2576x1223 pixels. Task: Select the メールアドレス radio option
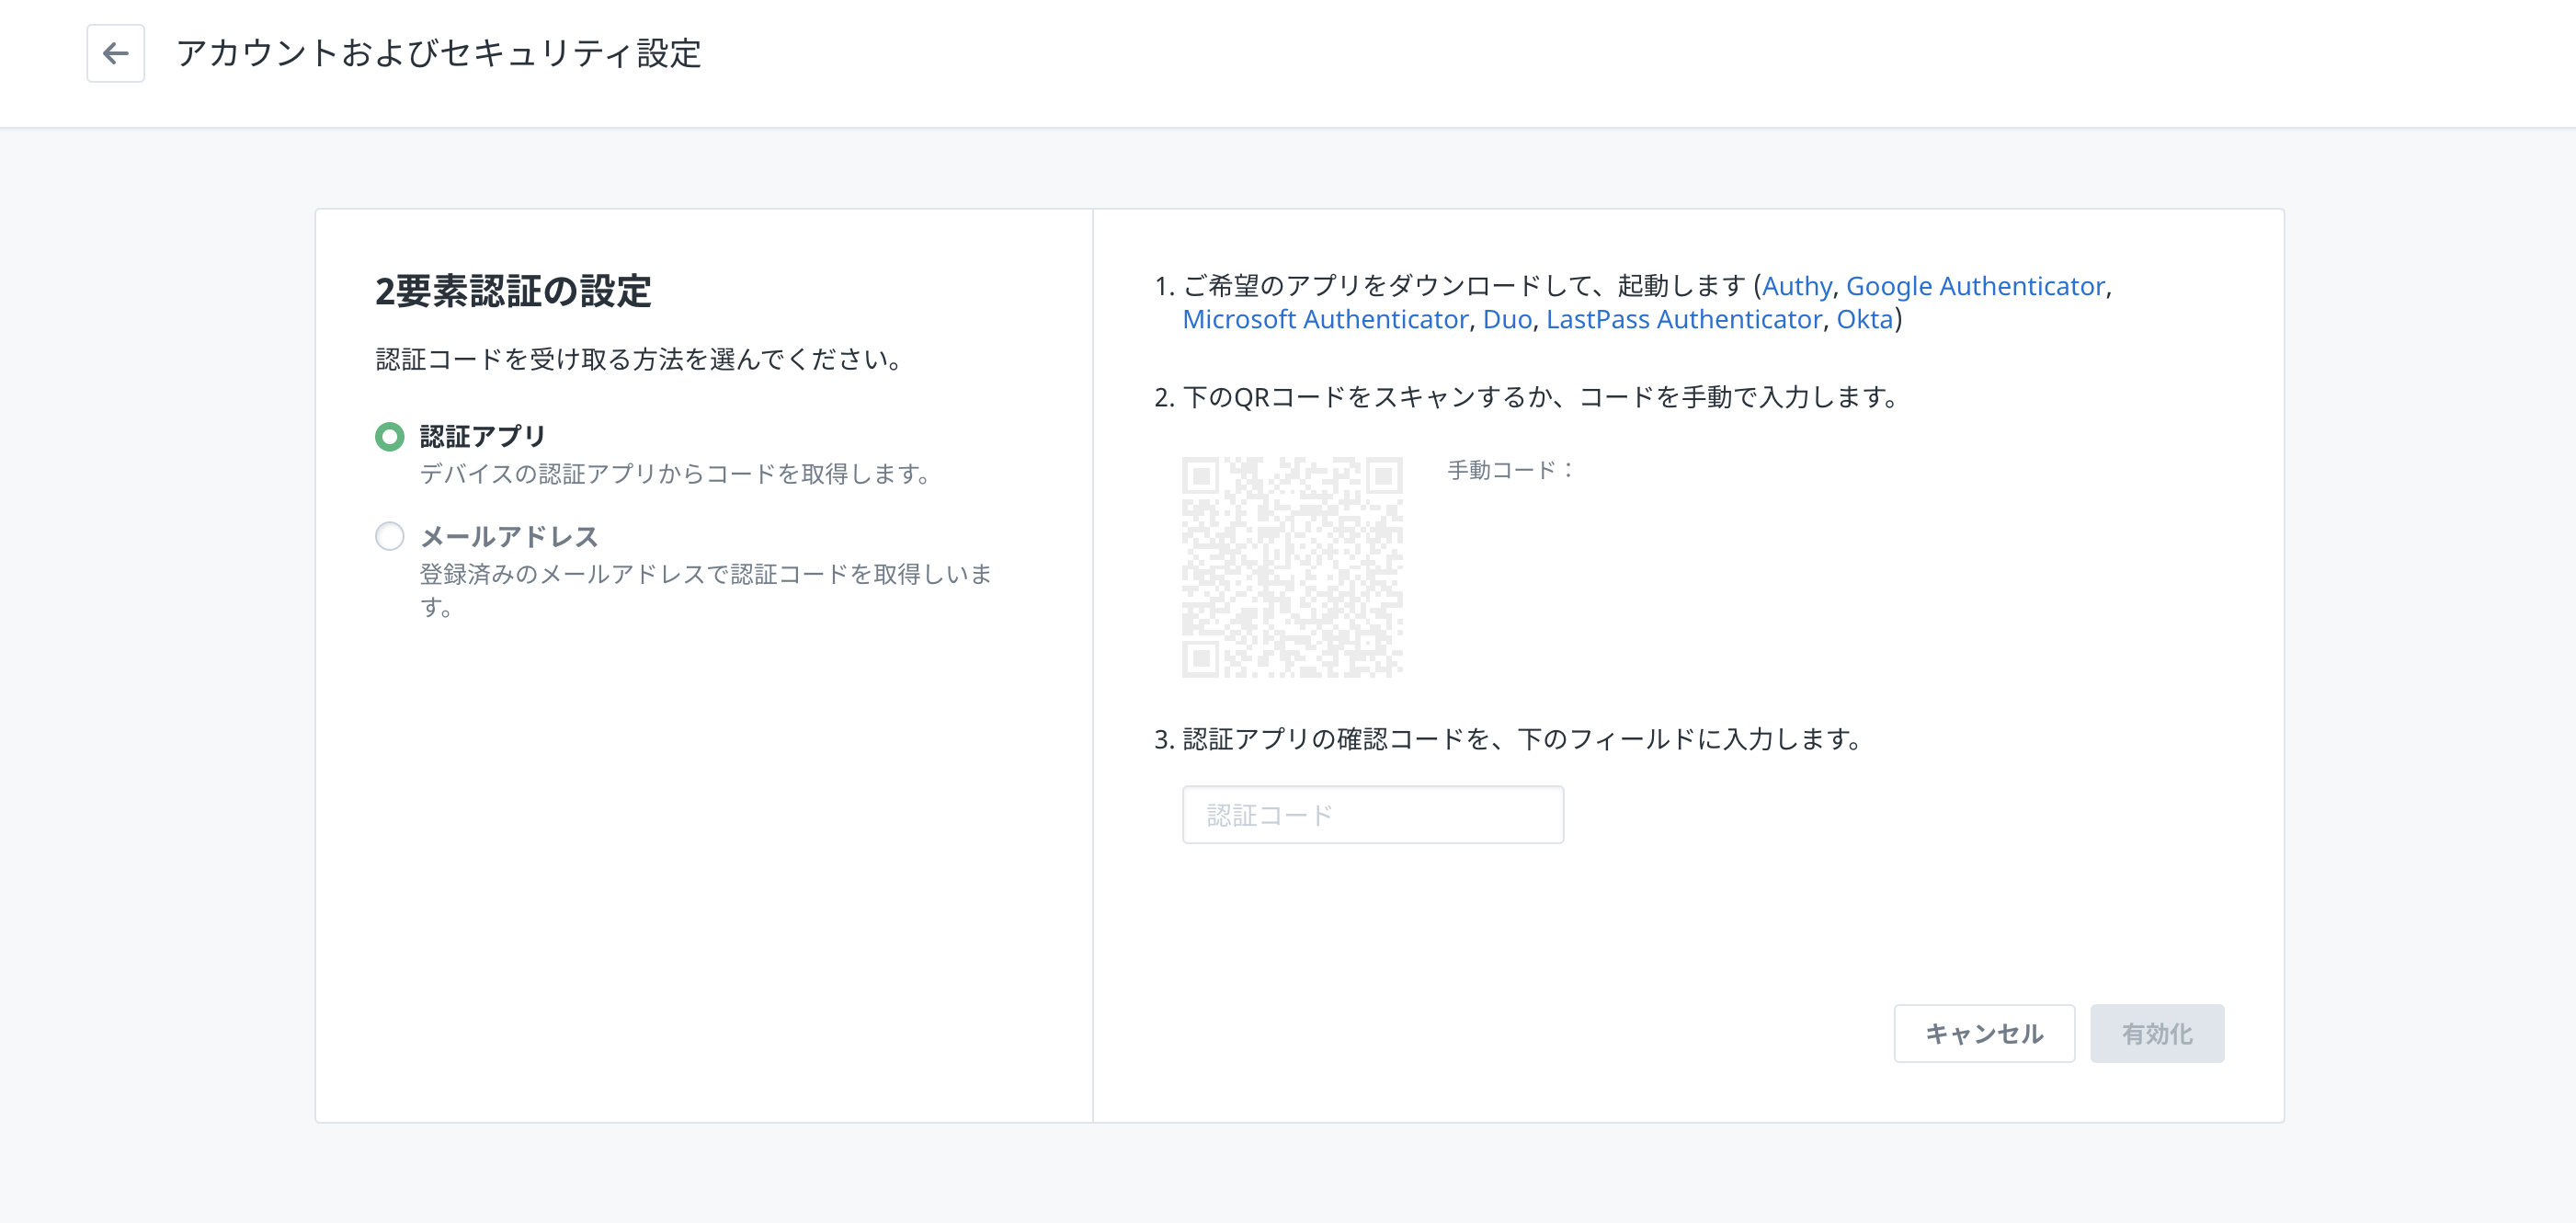coord(389,537)
